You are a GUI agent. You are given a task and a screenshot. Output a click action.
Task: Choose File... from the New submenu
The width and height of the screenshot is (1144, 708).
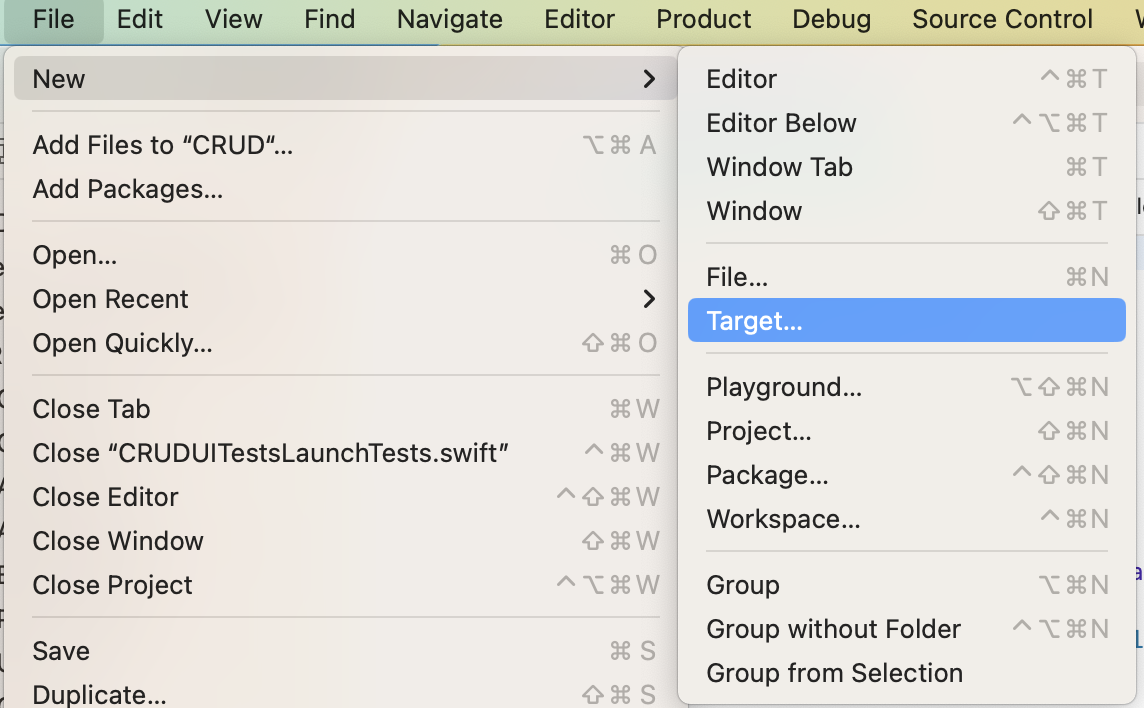coord(906,277)
